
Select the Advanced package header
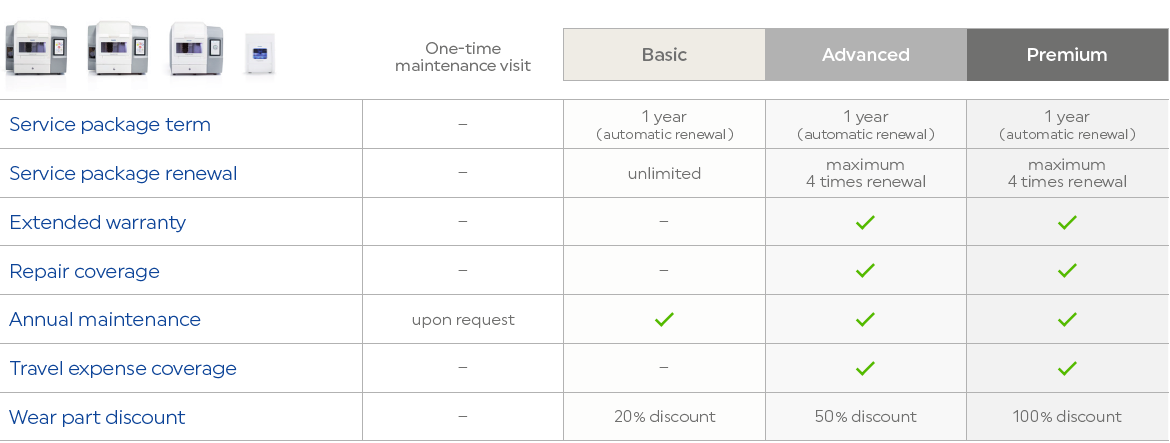(x=865, y=54)
